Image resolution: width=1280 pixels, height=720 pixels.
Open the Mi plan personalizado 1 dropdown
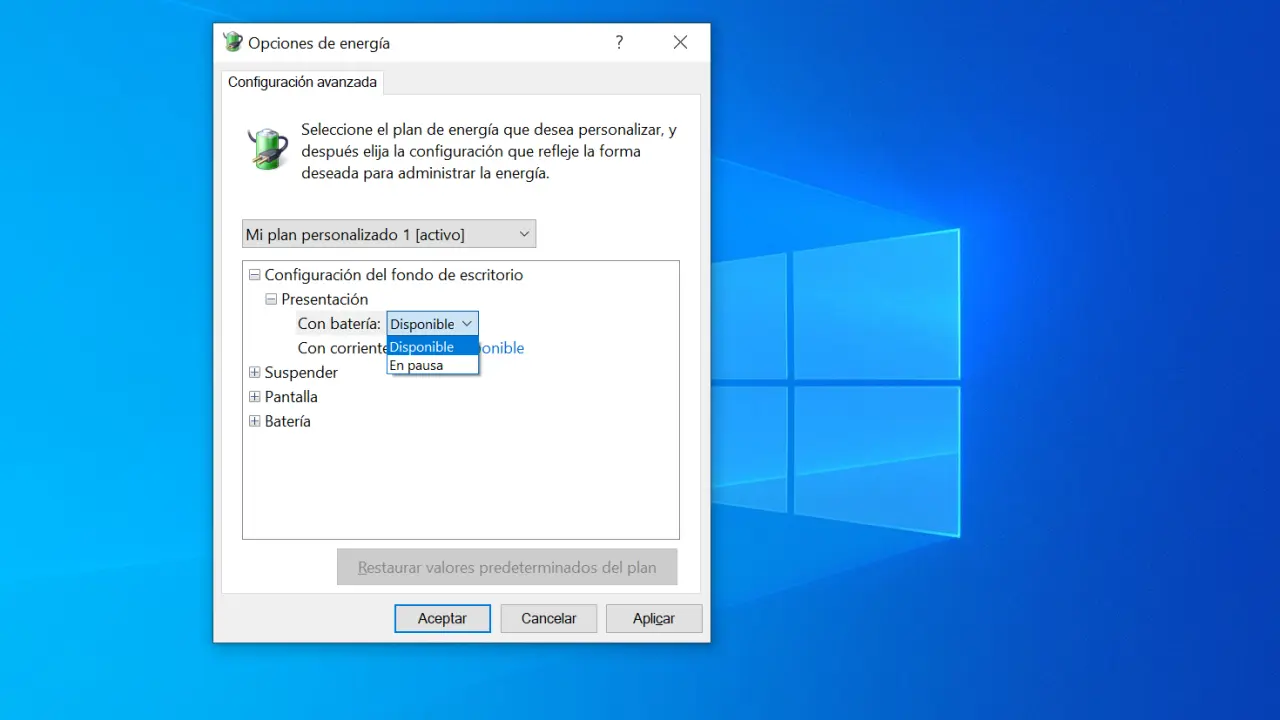389,234
